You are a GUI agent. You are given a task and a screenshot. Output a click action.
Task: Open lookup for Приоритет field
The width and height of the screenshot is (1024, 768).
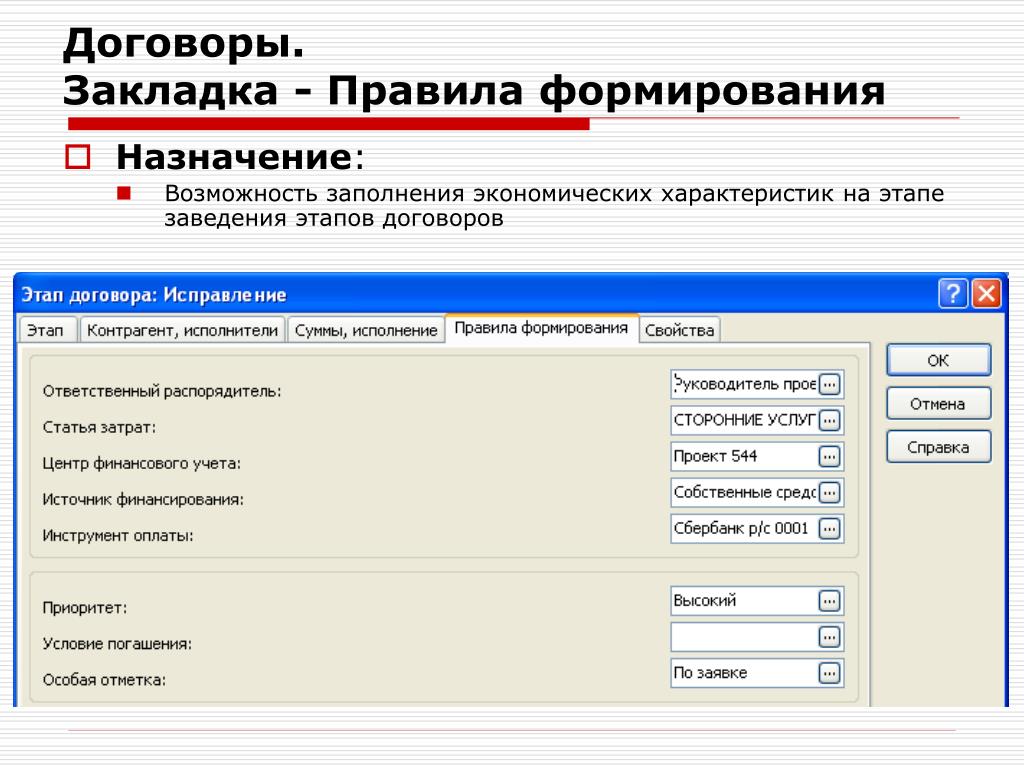829,601
